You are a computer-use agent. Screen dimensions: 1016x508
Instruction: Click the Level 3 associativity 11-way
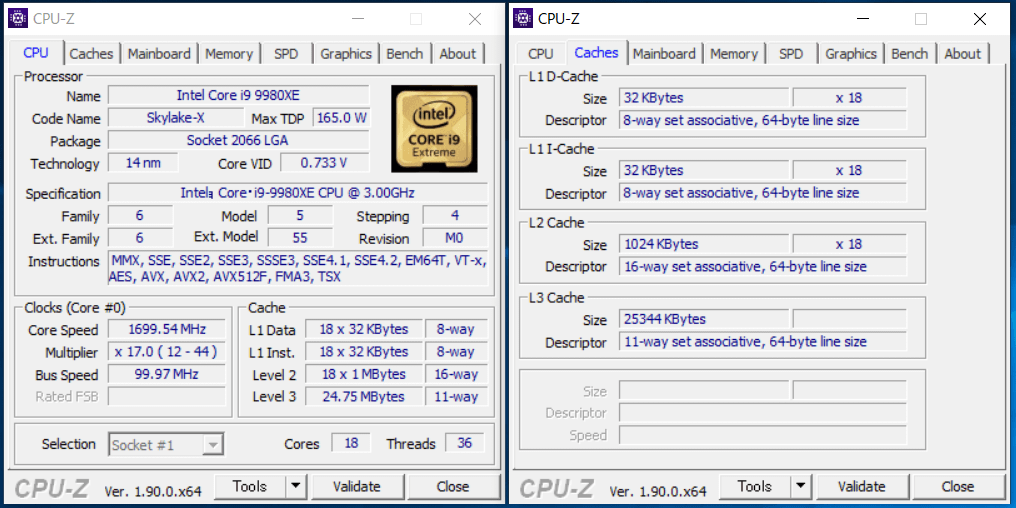coord(456,397)
